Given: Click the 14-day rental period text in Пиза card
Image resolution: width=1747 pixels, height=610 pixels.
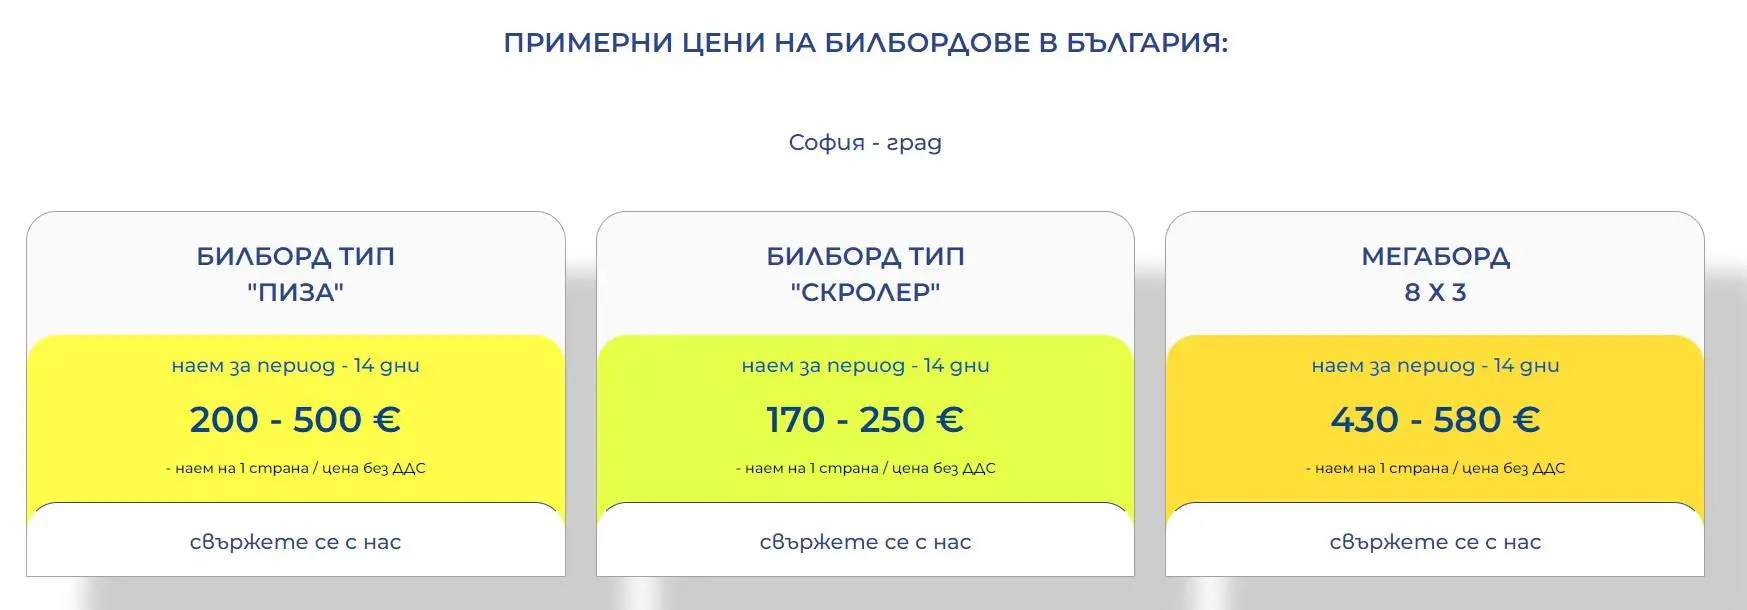Looking at the screenshot, I should [x=295, y=366].
